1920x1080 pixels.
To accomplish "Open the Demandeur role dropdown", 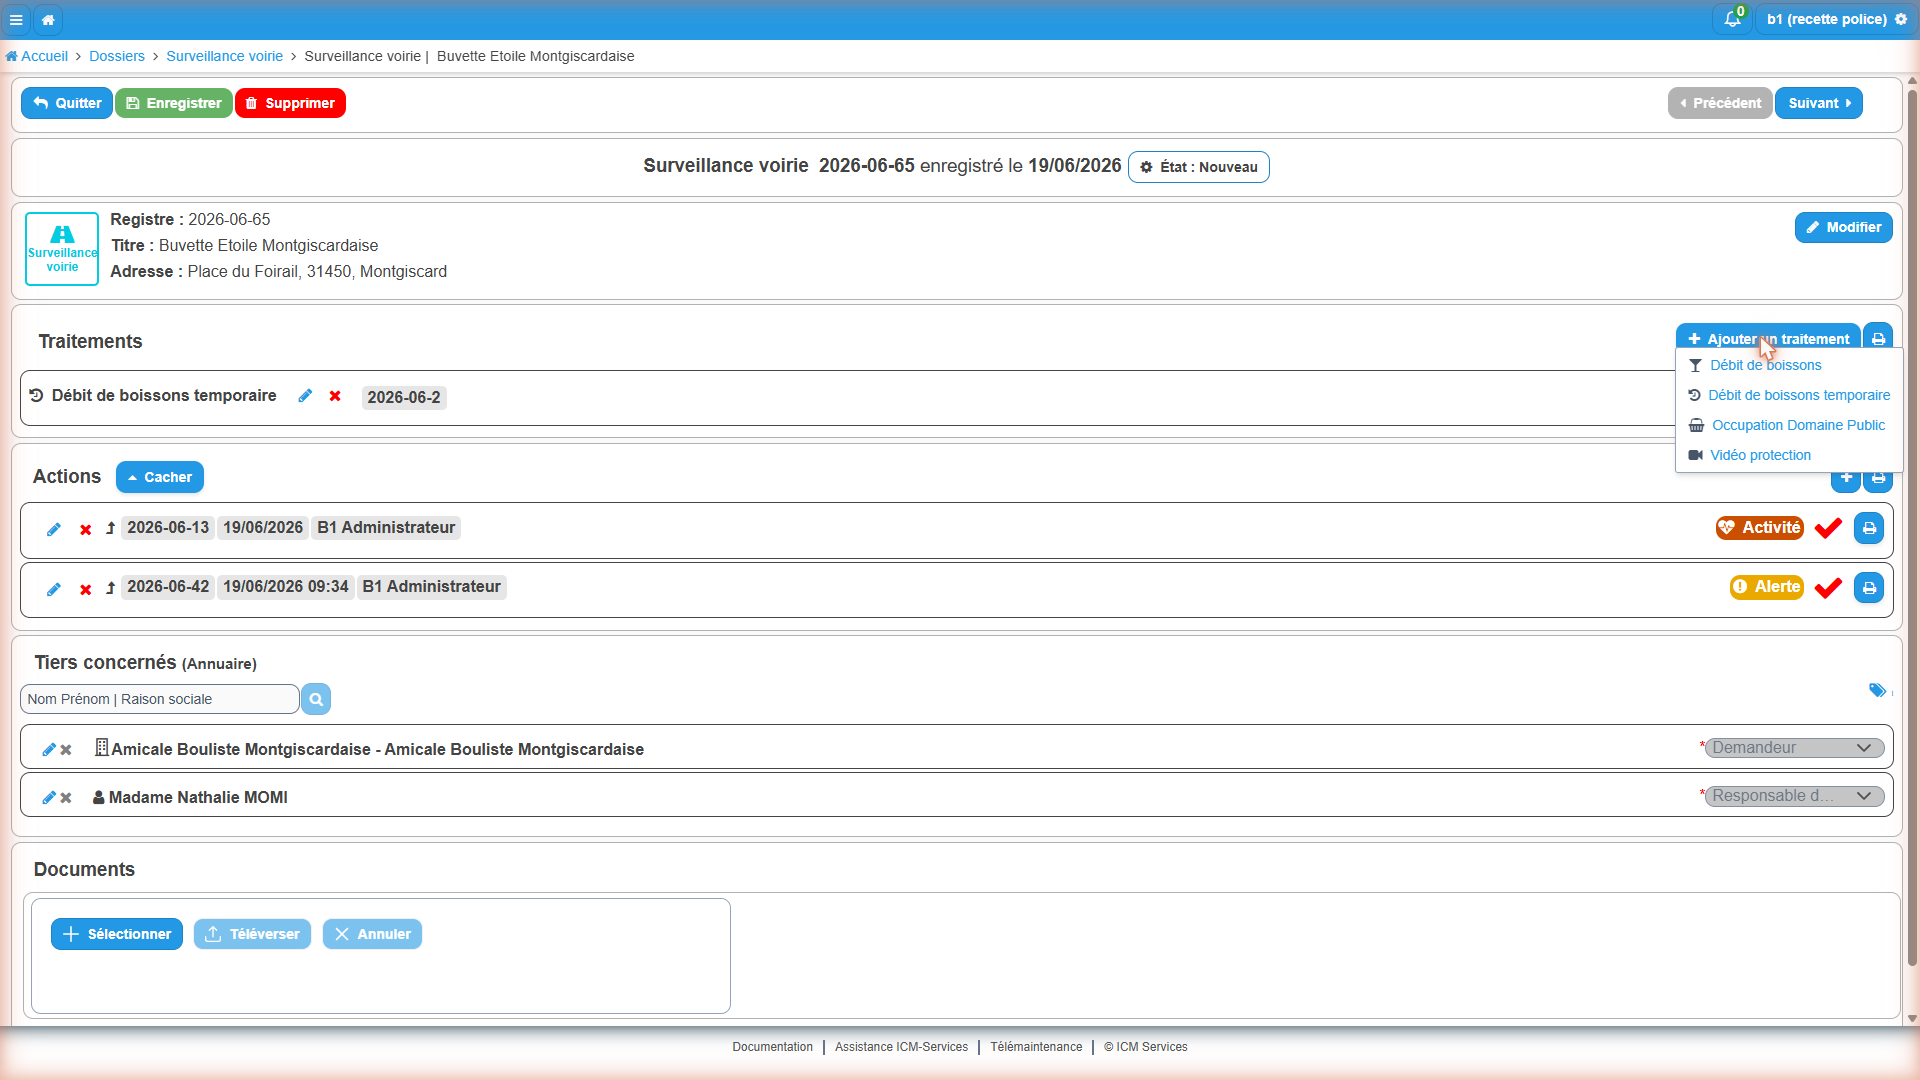I will pos(1794,748).
